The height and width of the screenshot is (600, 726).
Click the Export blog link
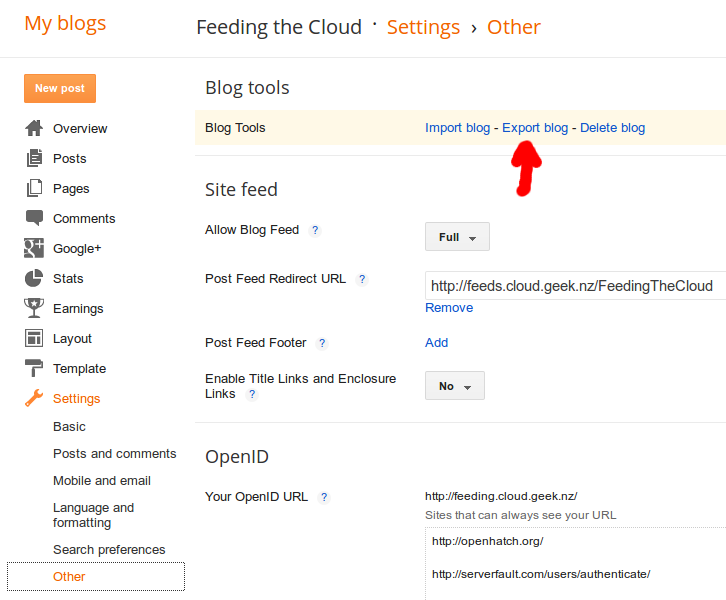535,128
